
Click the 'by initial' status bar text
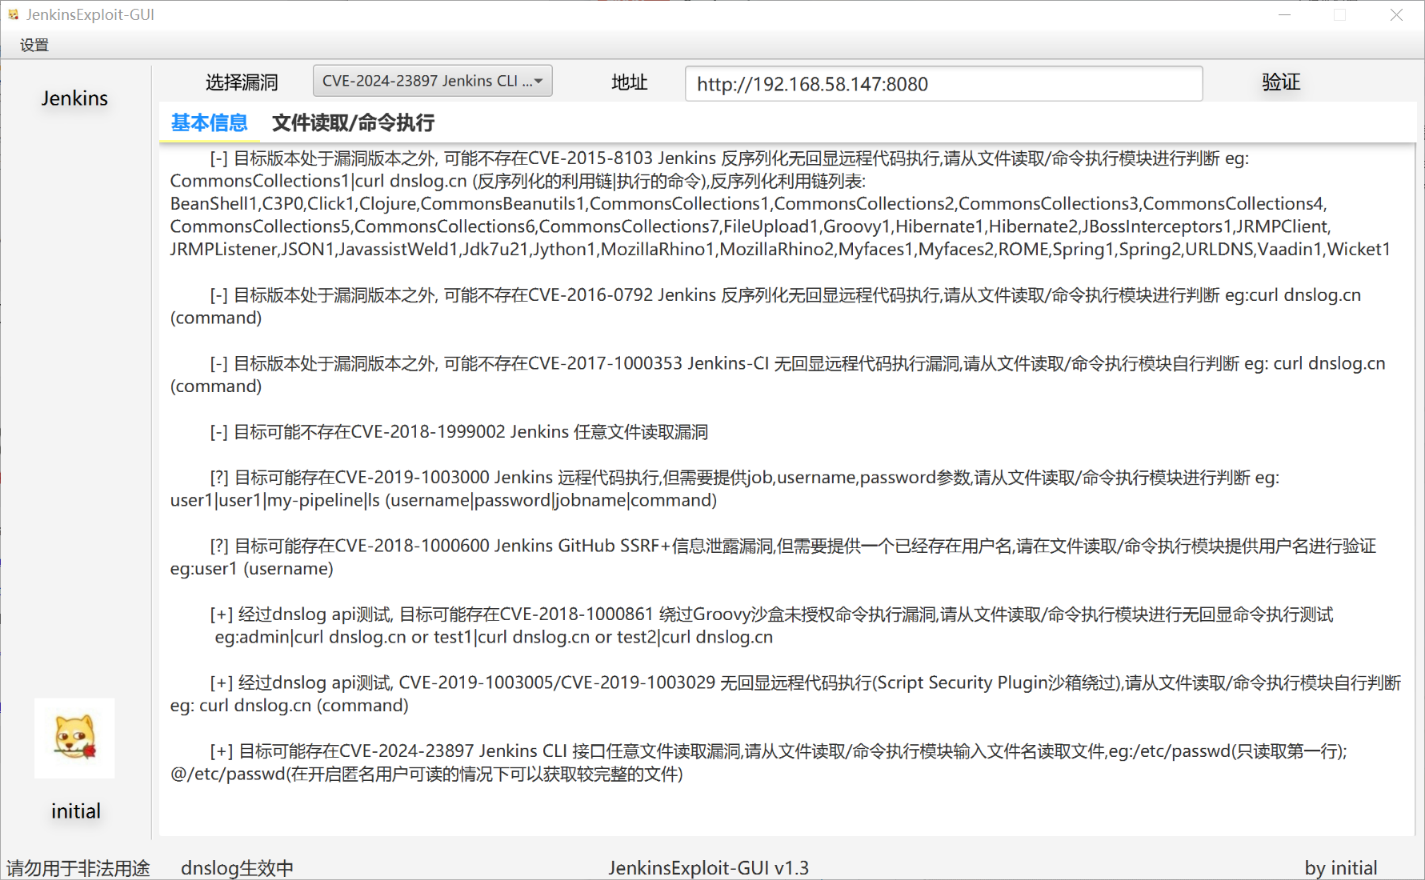[1341, 868]
